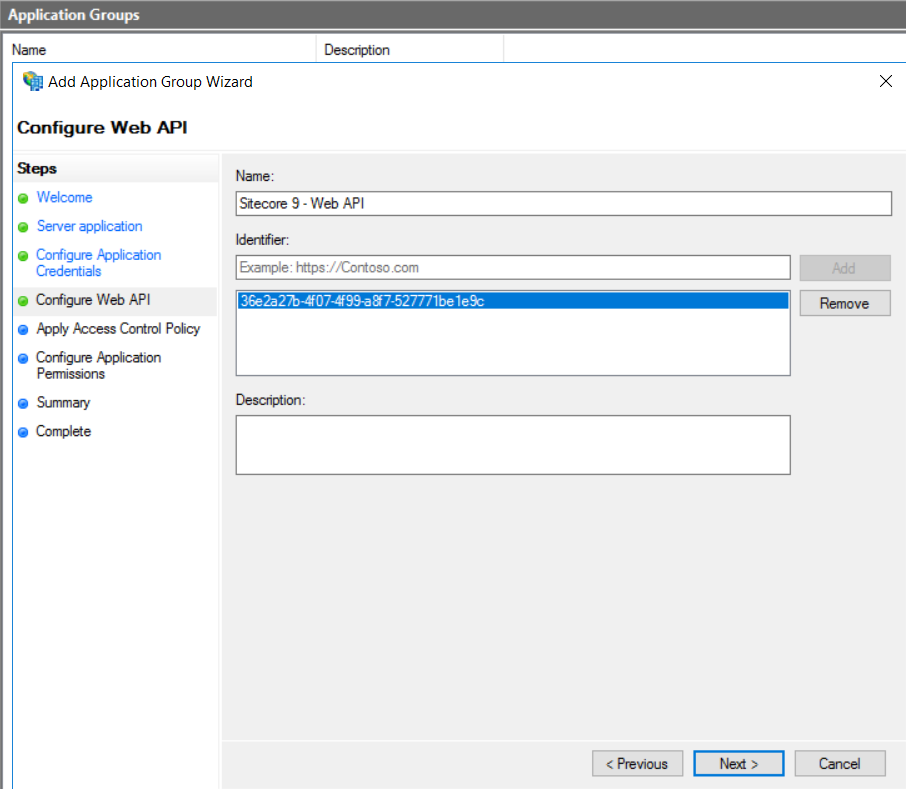Screen dimensions: 906x789
Task: Click the green bullet beside Welcome step
Action: pos(23,198)
